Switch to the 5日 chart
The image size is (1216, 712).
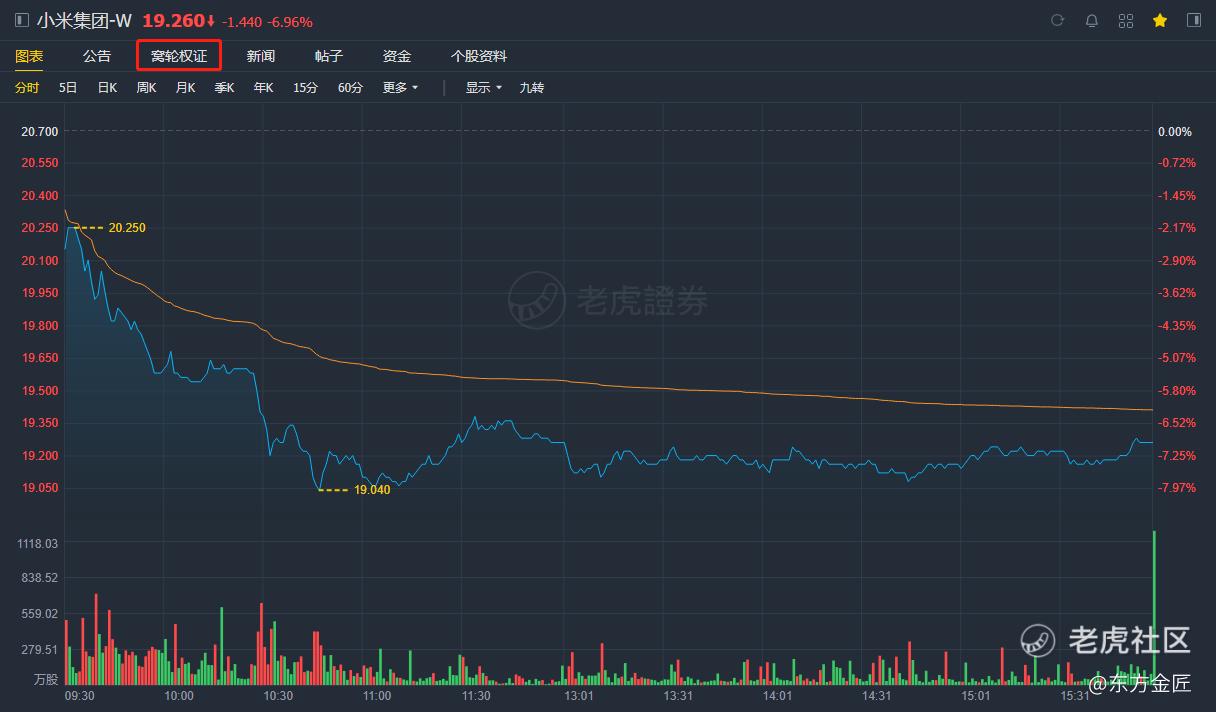[x=68, y=88]
